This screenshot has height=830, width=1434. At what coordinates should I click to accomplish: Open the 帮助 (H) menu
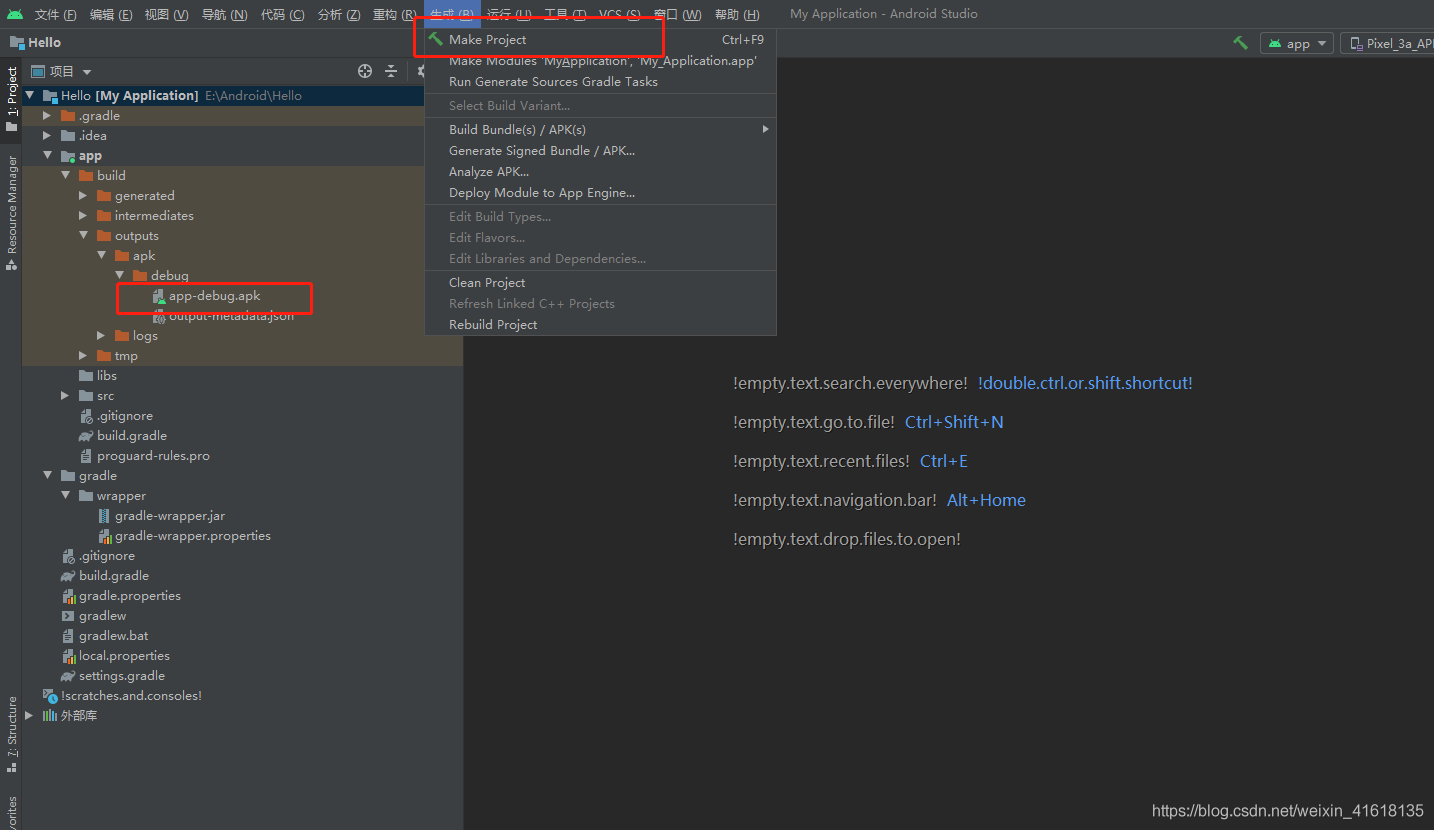click(737, 14)
